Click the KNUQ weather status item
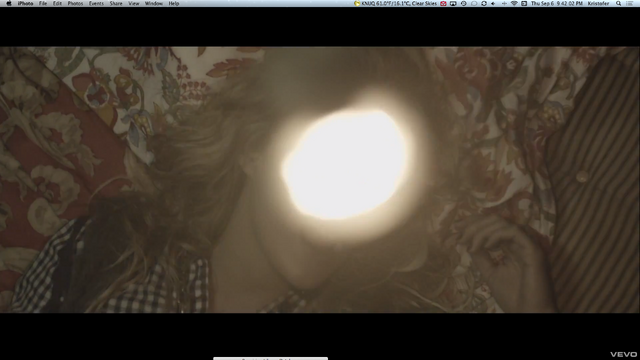 pos(395,3)
